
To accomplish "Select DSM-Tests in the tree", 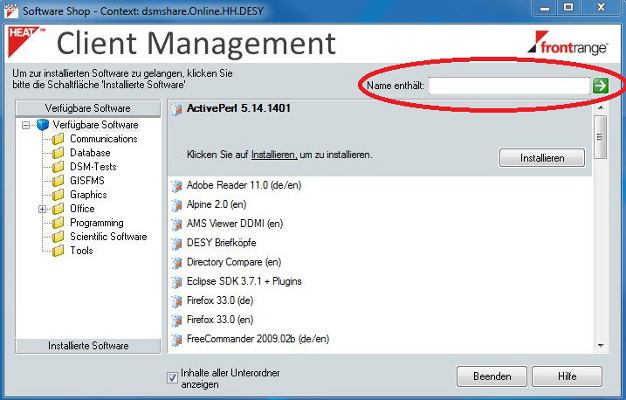I will click(x=93, y=167).
